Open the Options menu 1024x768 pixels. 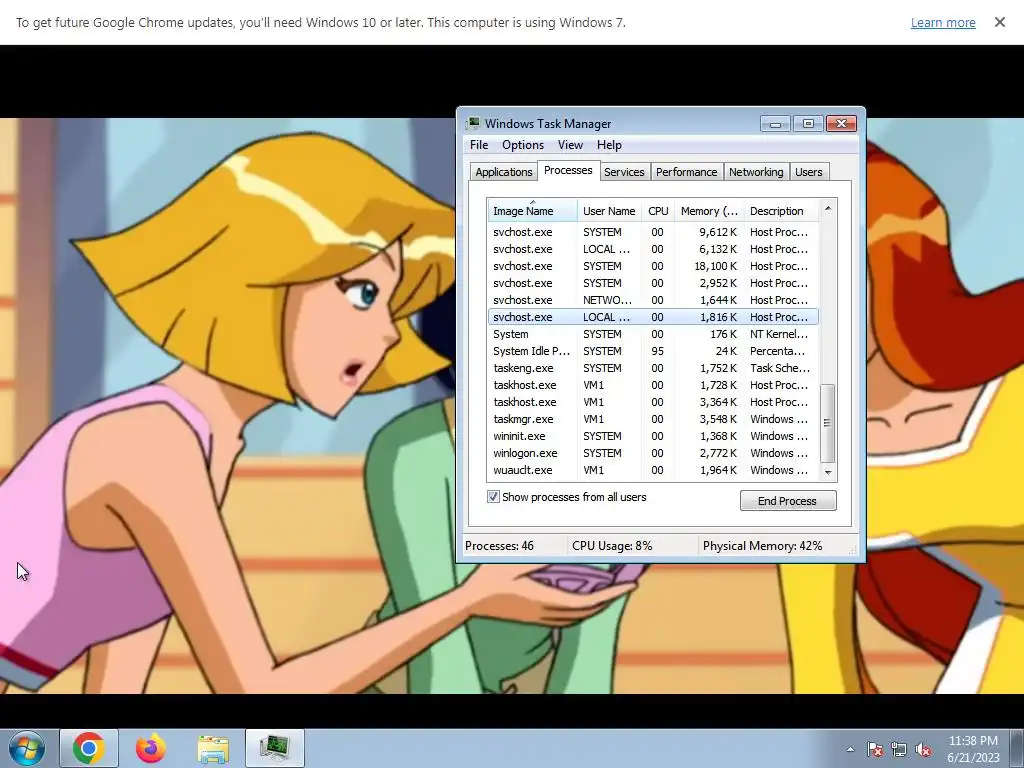(522, 145)
